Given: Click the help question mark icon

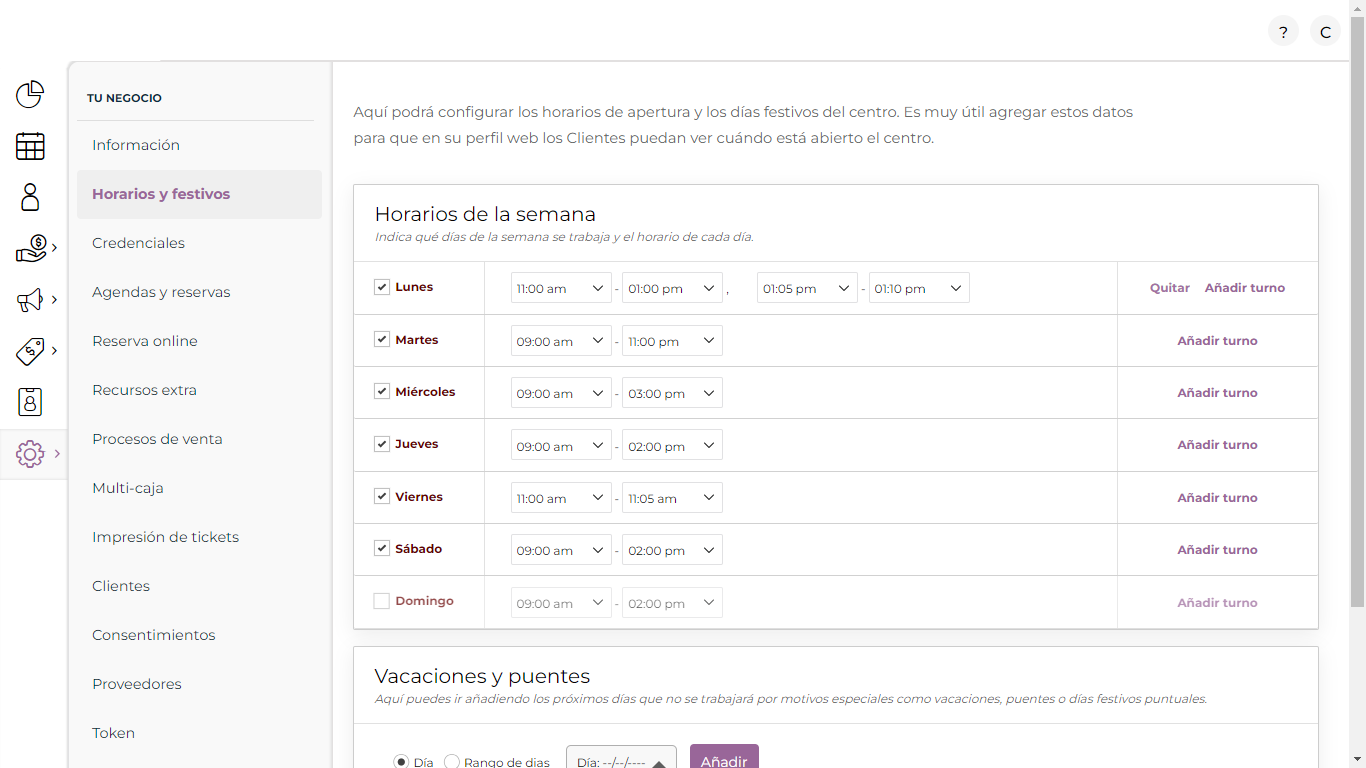Looking at the screenshot, I should click(1283, 31).
